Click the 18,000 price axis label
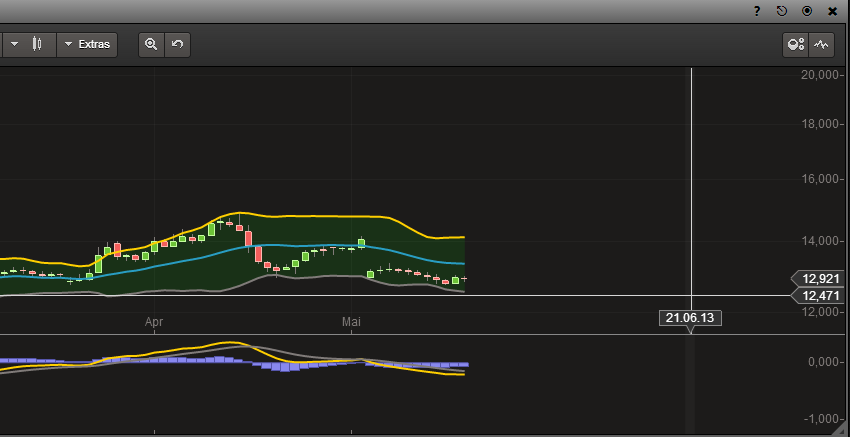Image resolution: width=850 pixels, height=437 pixels. (821, 124)
